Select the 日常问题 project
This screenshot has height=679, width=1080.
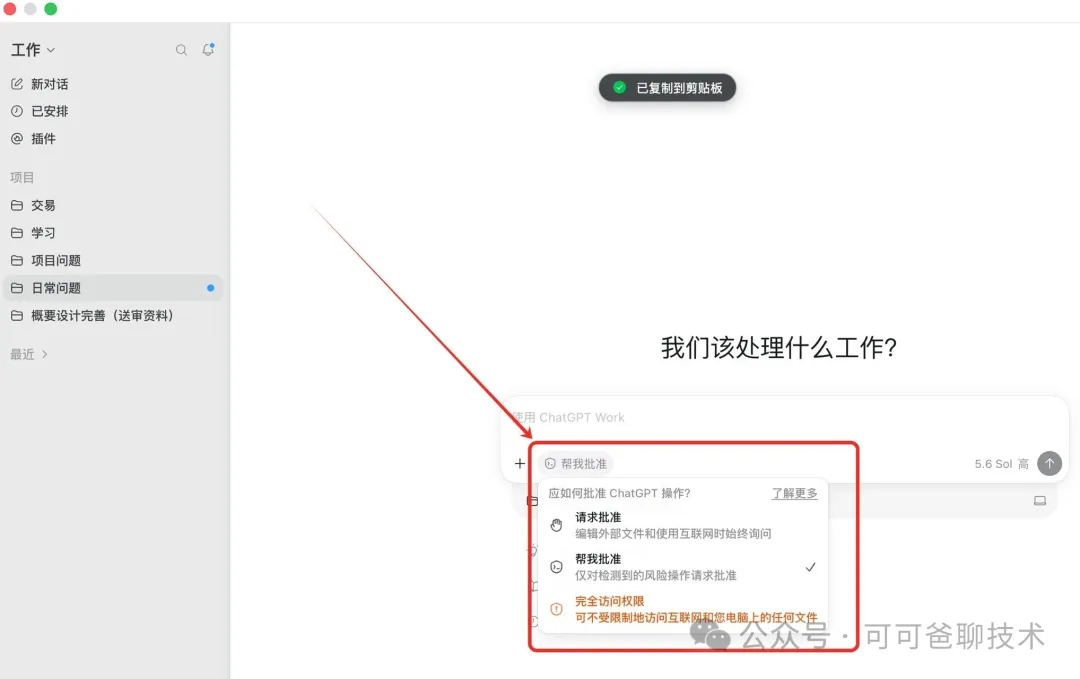pos(114,288)
